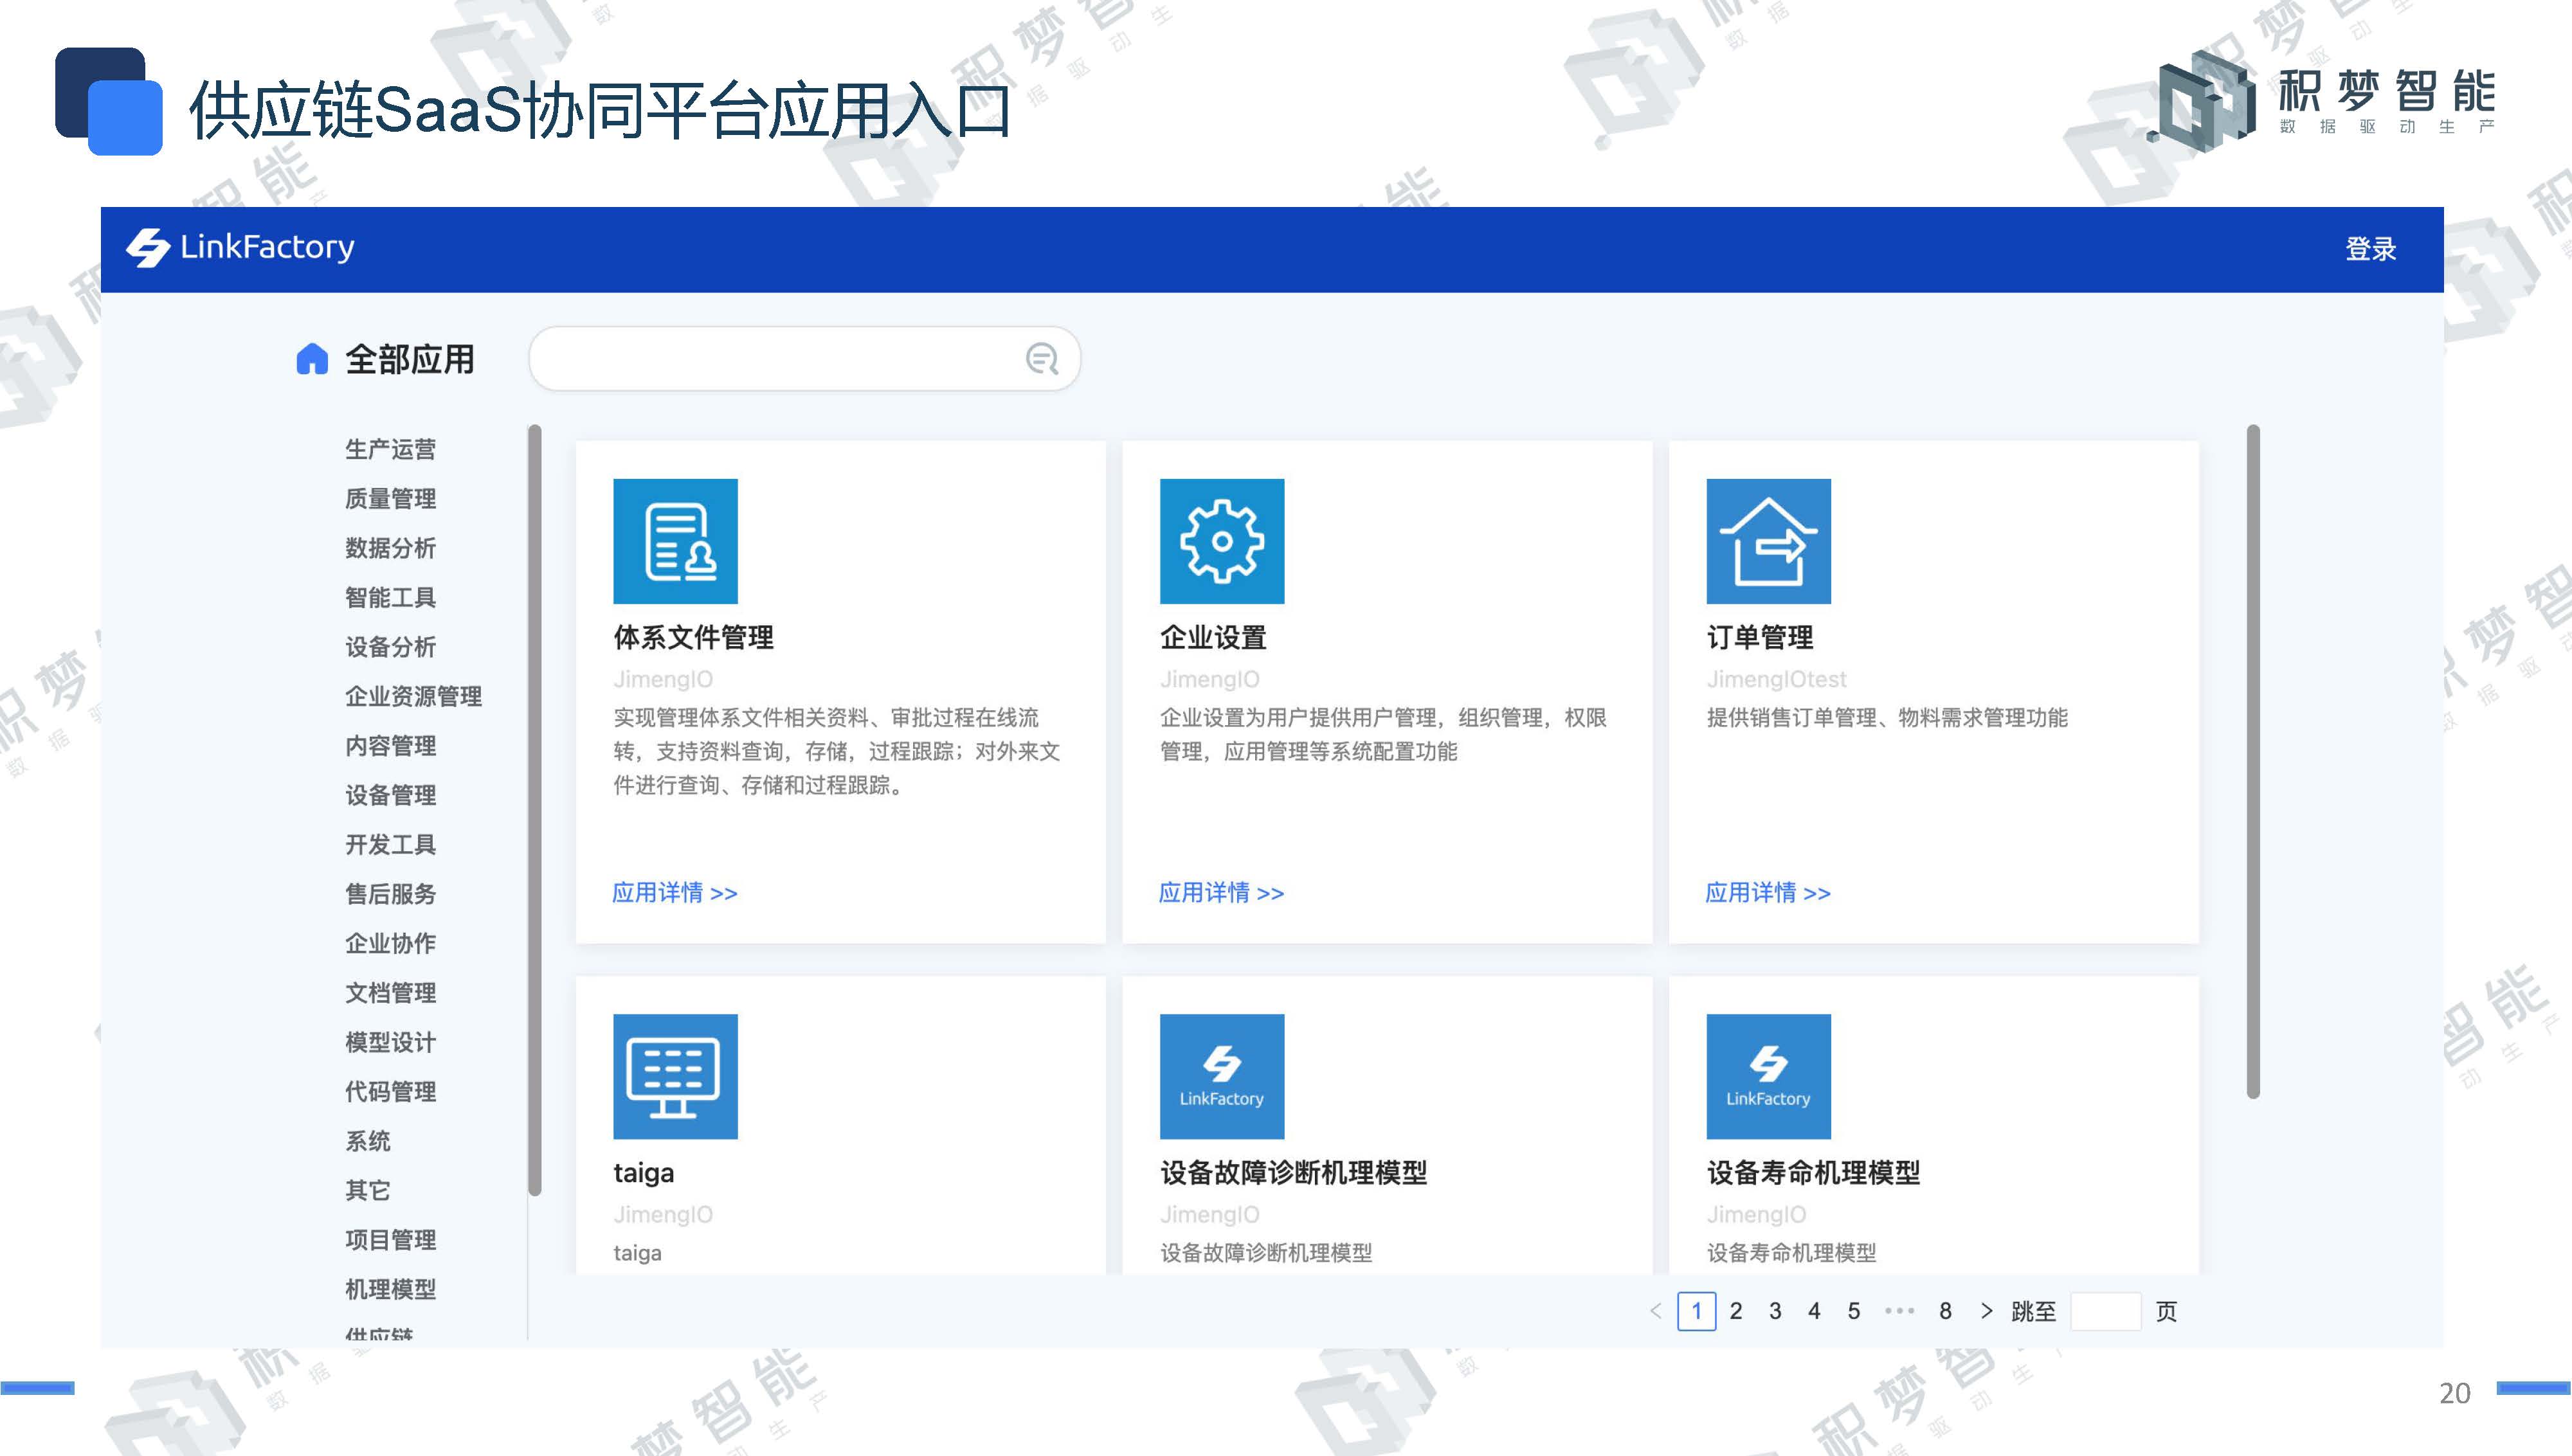2572x1456 pixels.
Task: Go to previous page arrow
Action: [1656, 1311]
